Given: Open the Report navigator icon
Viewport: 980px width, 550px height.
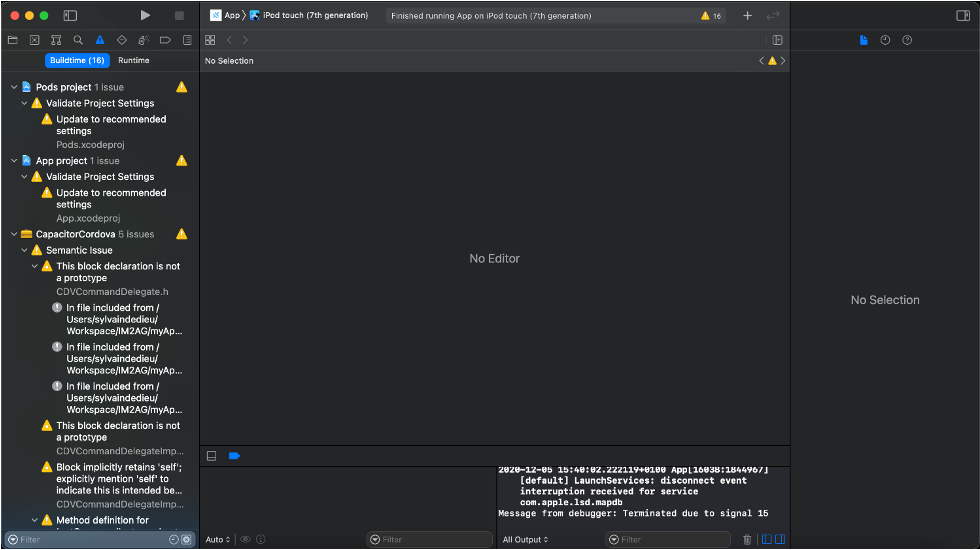Looking at the screenshot, I should point(187,40).
